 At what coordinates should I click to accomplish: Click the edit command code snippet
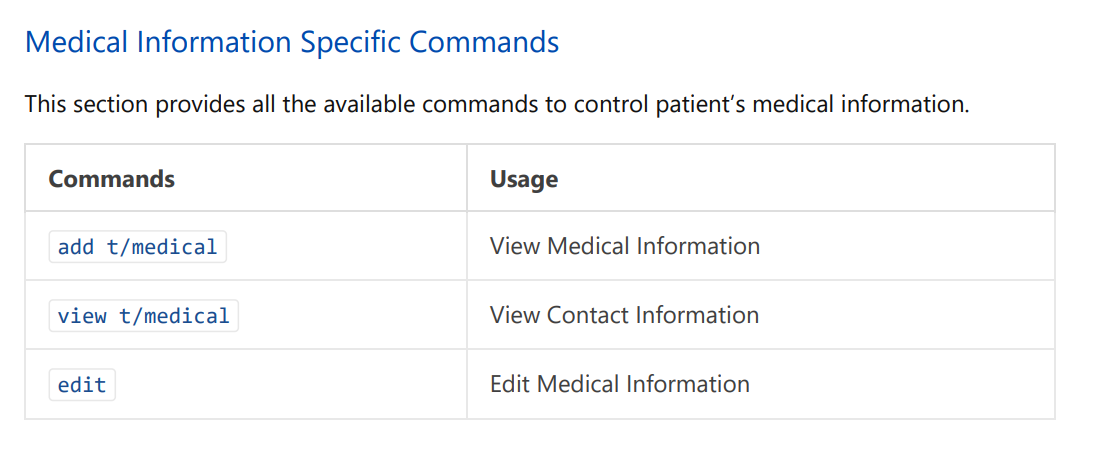[82, 385]
